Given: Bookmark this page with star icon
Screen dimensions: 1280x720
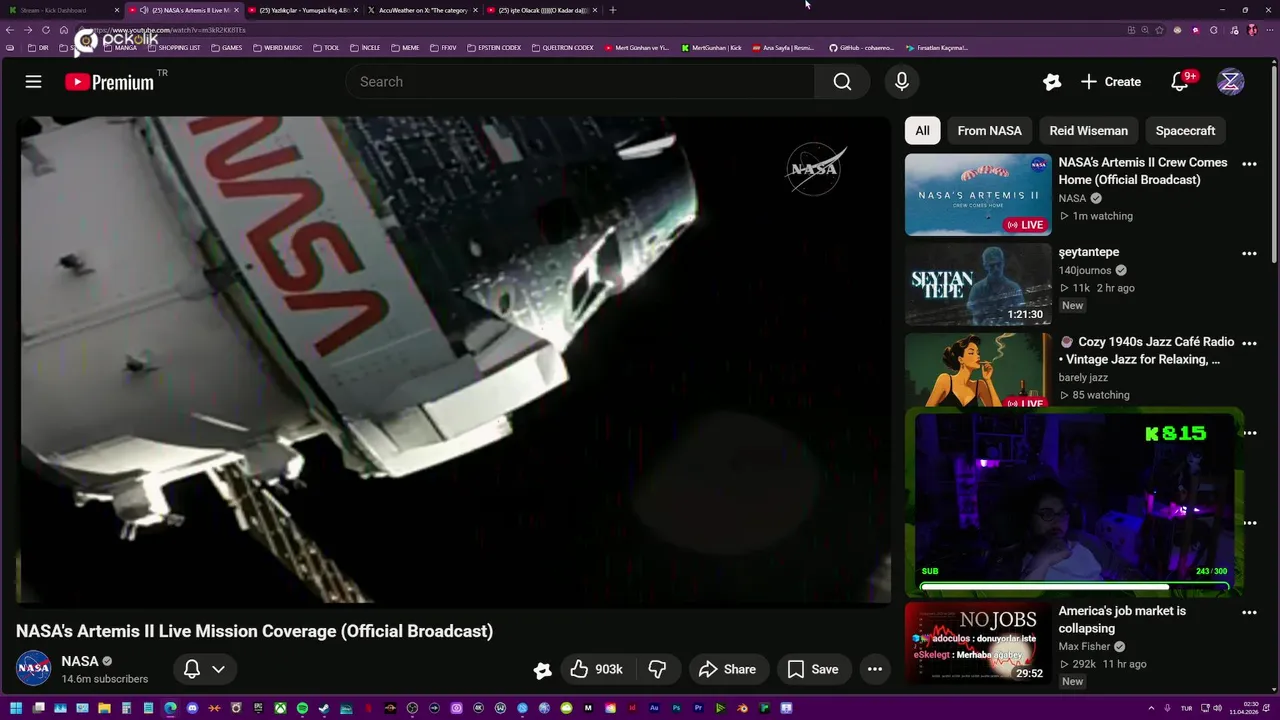Looking at the screenshot, I should 1159,30.
